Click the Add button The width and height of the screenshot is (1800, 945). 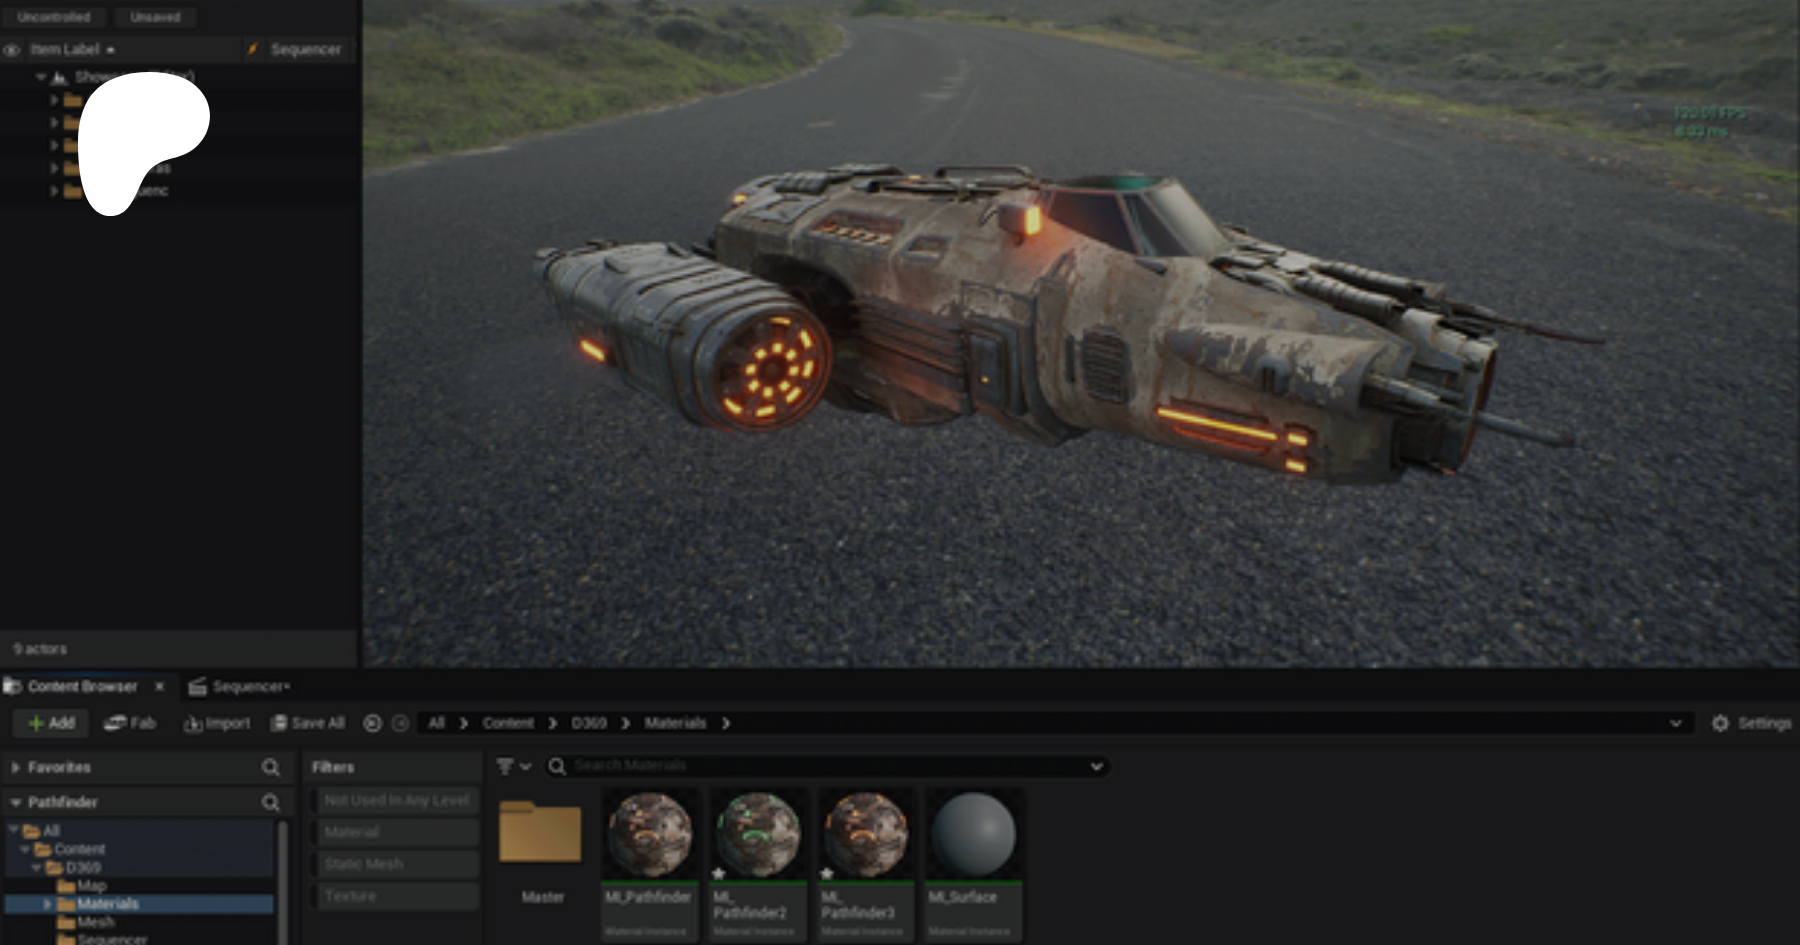(51, 723)
